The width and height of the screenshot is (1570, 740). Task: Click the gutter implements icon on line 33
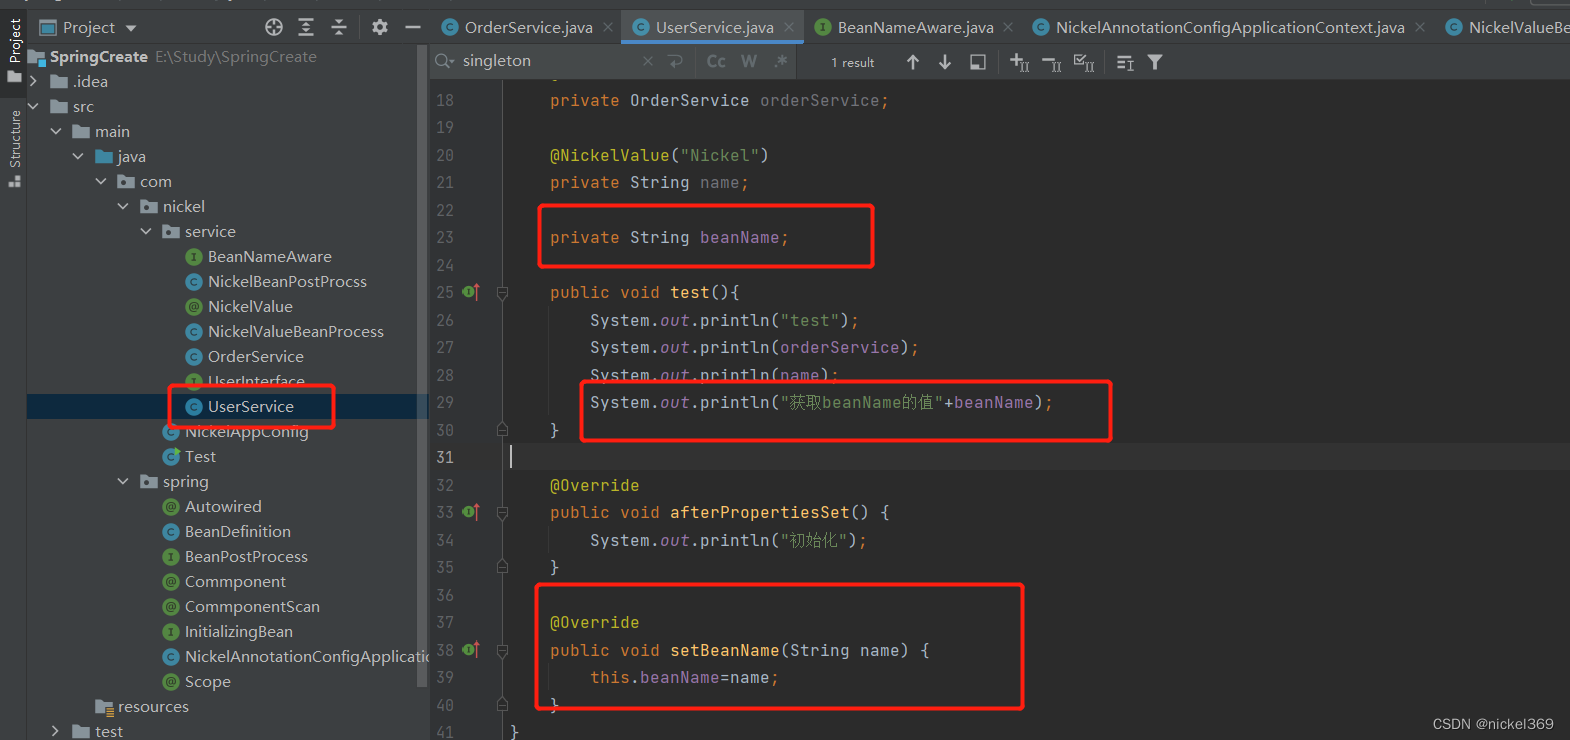(471, 512)
